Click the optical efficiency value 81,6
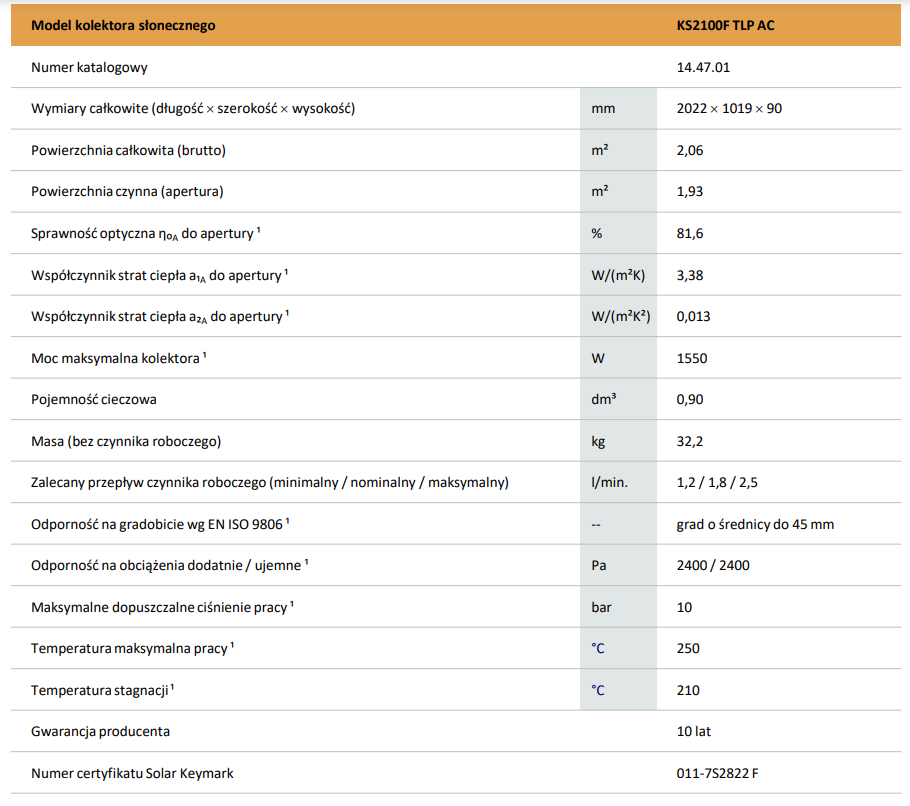Screen dimensions: 910x806 pos(691,233)
